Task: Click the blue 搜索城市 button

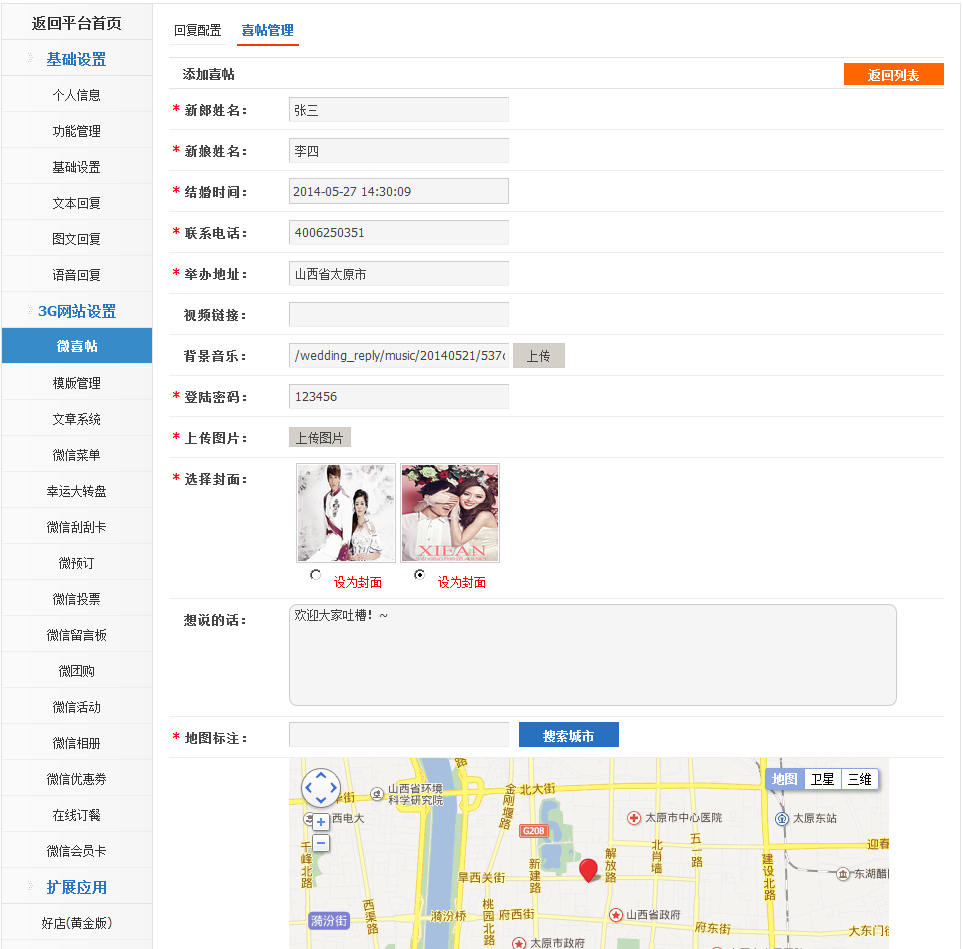Action: point(569,735)
